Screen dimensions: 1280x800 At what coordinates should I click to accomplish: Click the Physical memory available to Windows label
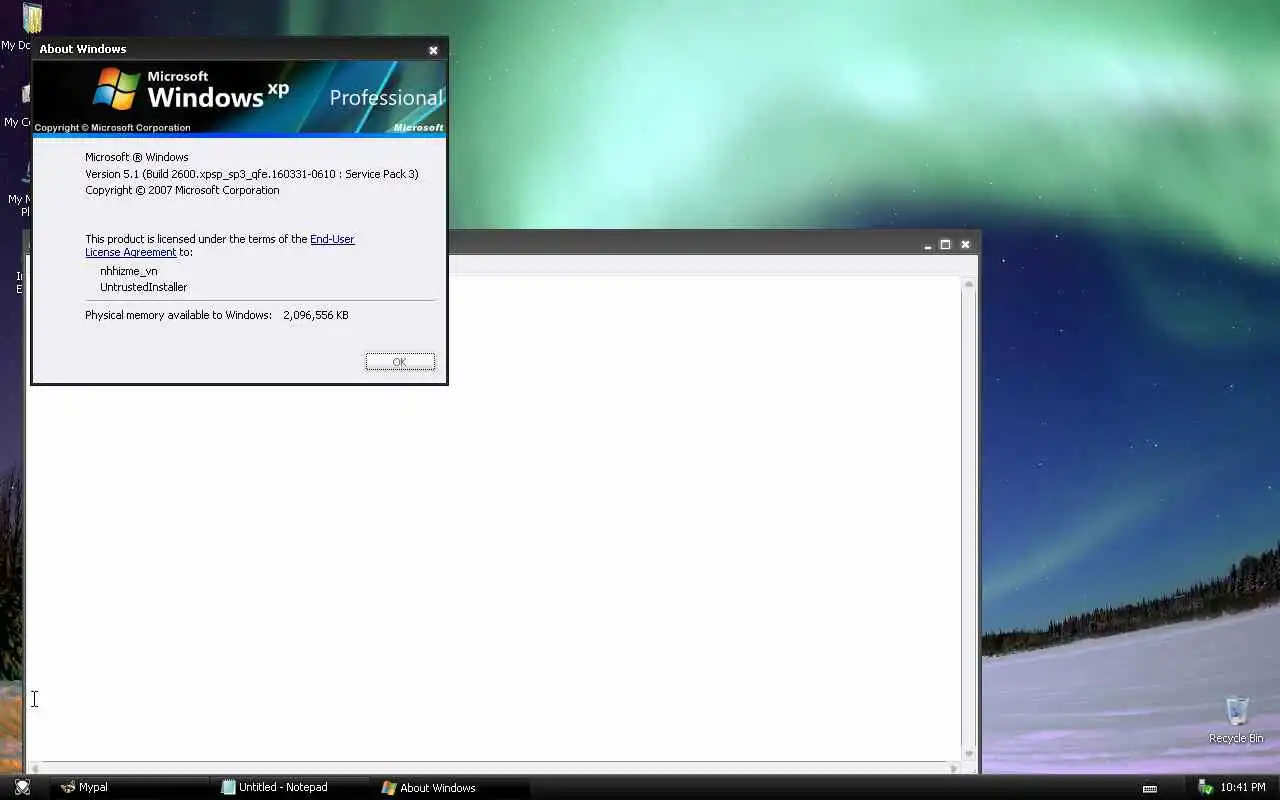click(x=178, y=315)
